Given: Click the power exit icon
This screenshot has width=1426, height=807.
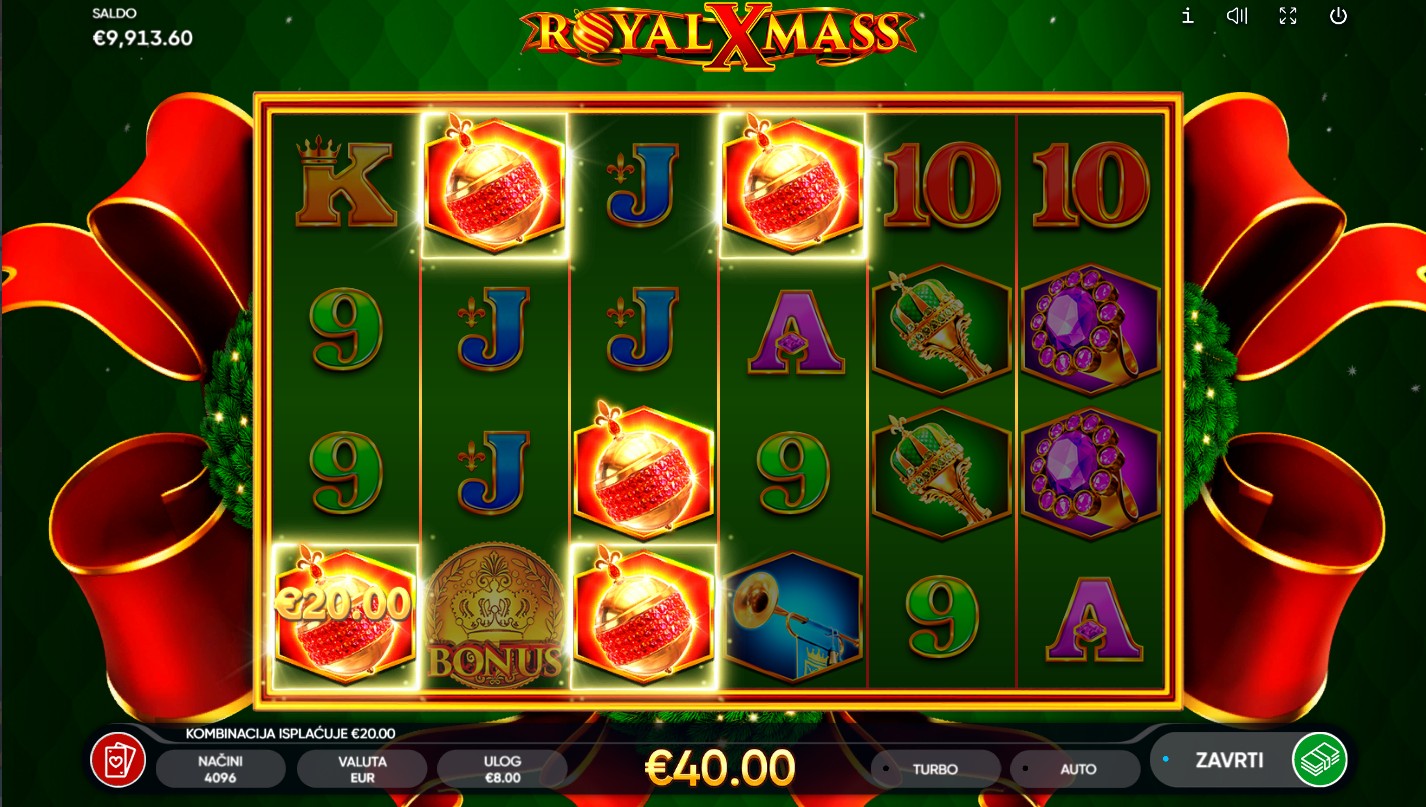Looking at the screenshot, I should (1338, 16).
